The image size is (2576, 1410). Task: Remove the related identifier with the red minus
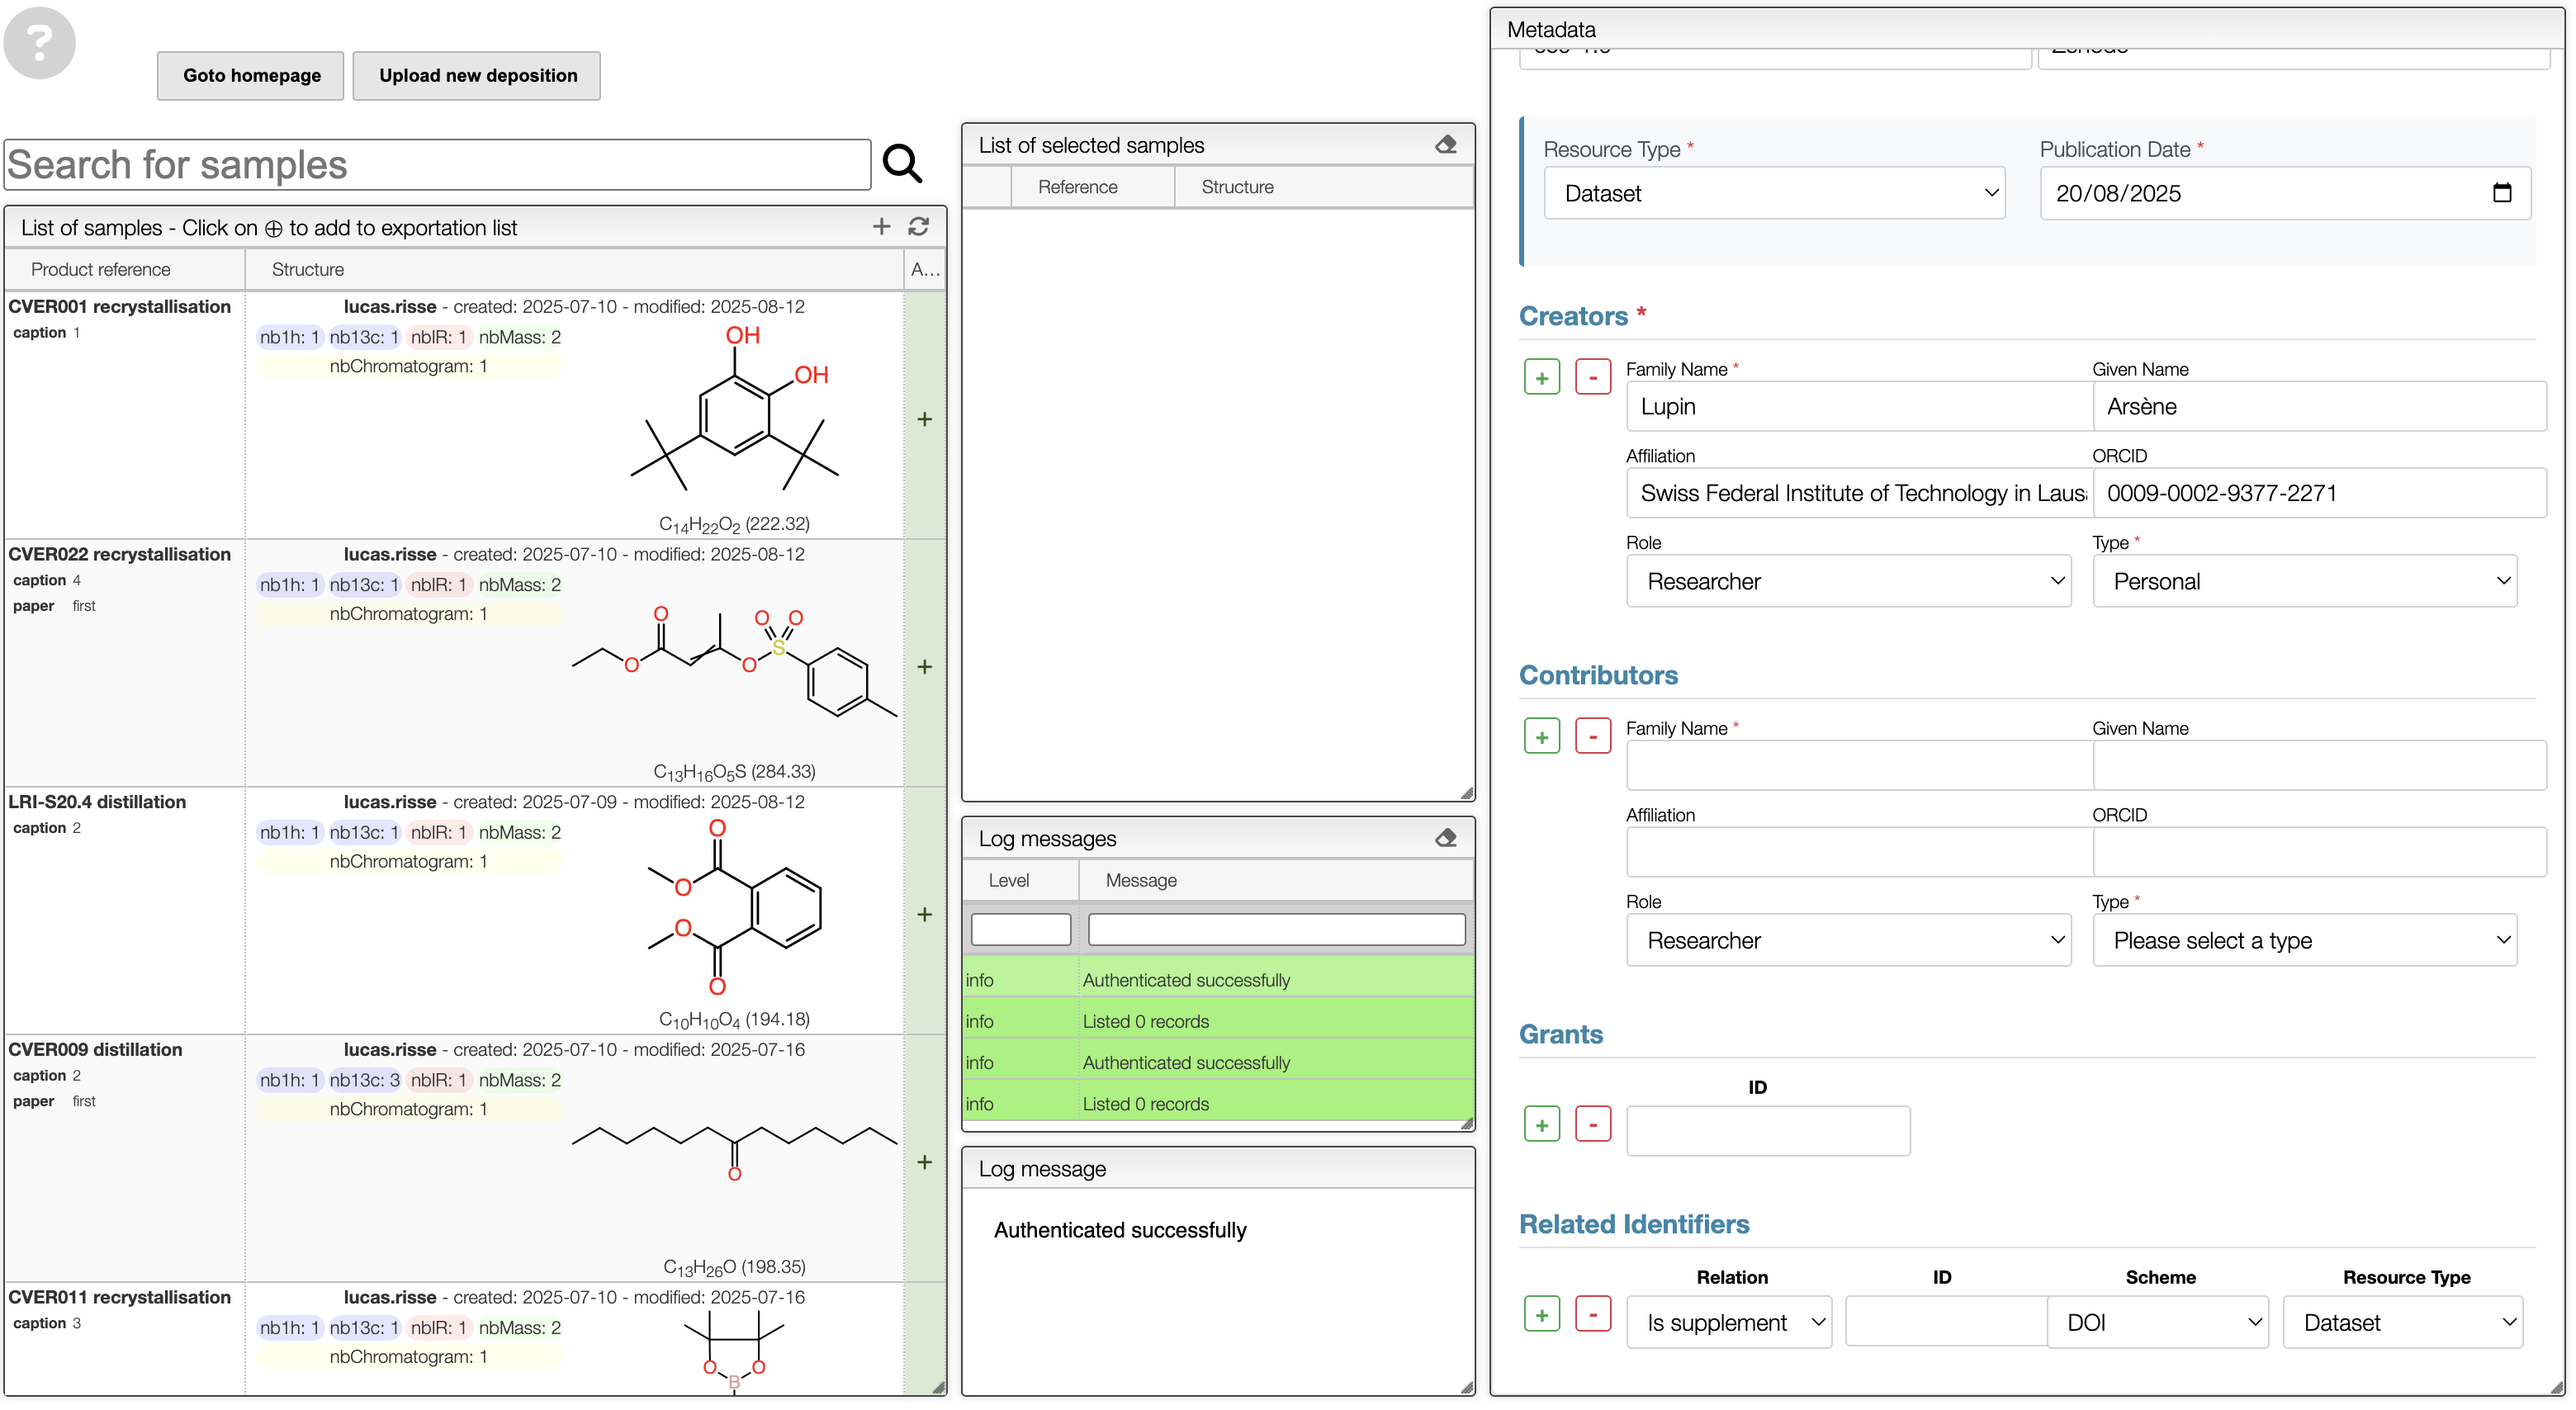click(1593, 1315)
